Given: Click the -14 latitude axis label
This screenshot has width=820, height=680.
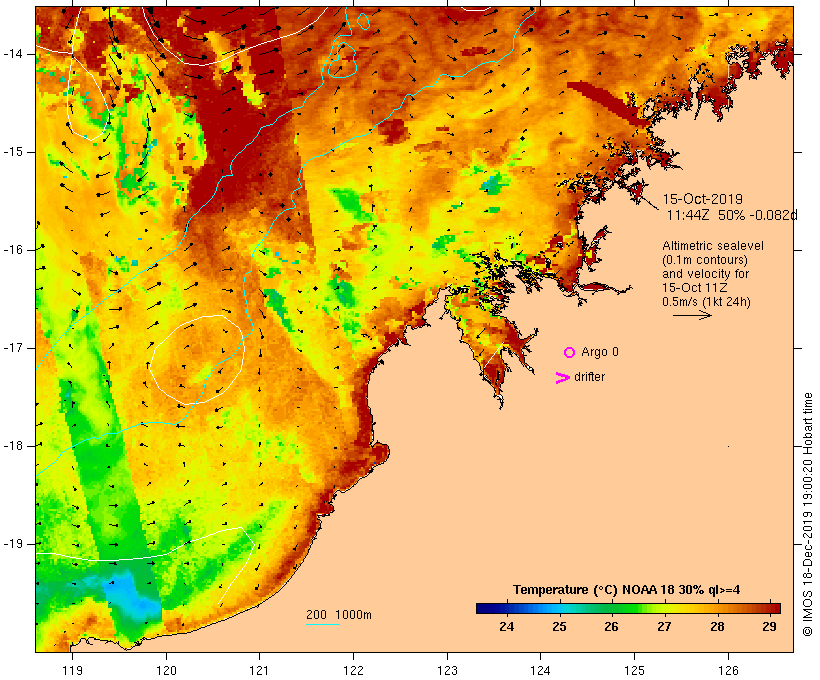Looking at the screenshot, I should (13, 54).
